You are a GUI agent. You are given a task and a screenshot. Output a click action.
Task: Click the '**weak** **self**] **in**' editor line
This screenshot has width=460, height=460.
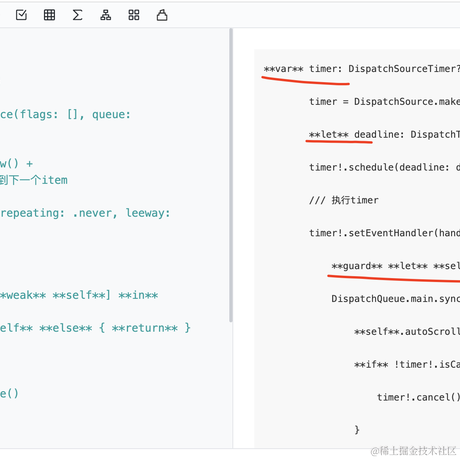pyautogui.click(x=79, y=295)
